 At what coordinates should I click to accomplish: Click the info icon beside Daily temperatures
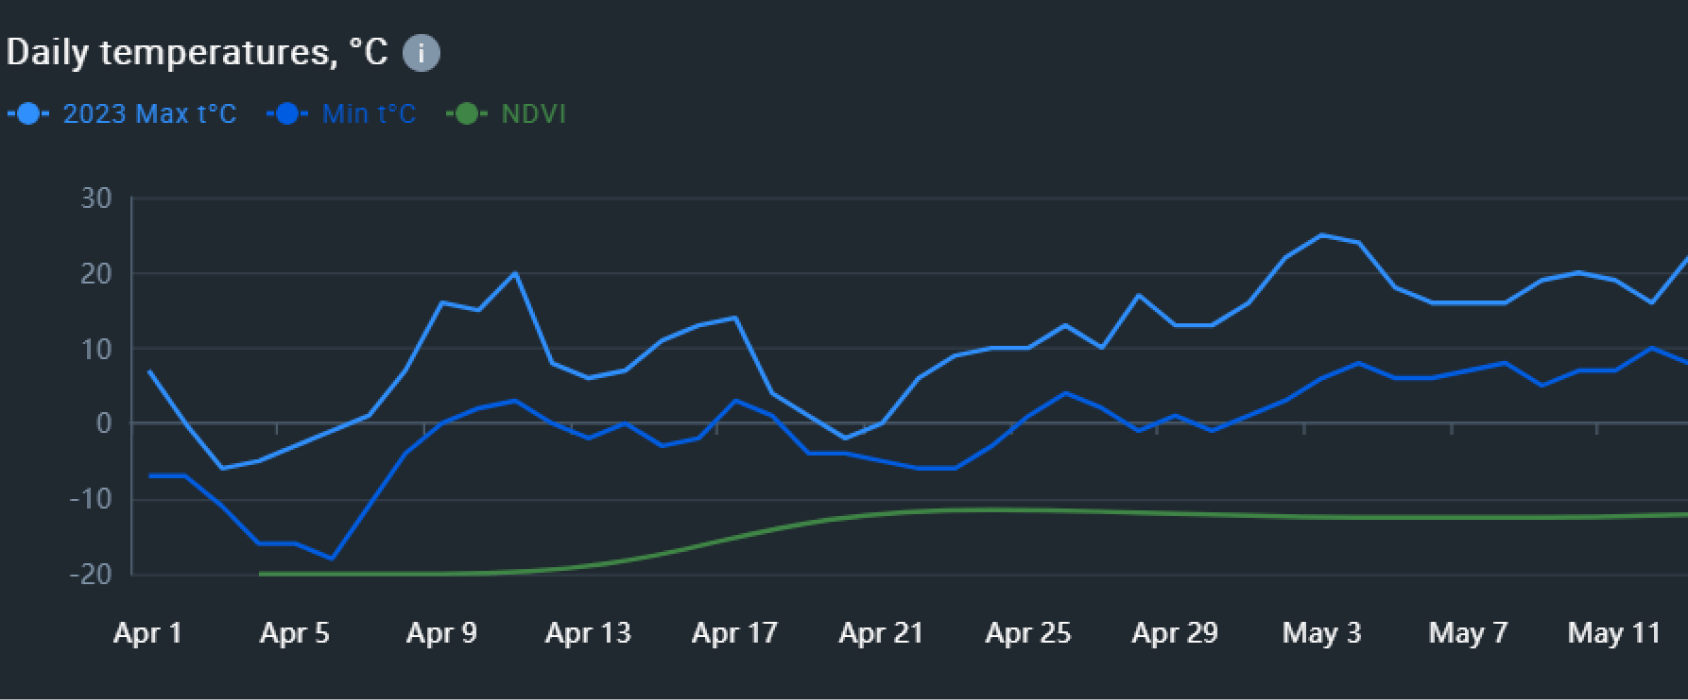[x=421, y=53]
